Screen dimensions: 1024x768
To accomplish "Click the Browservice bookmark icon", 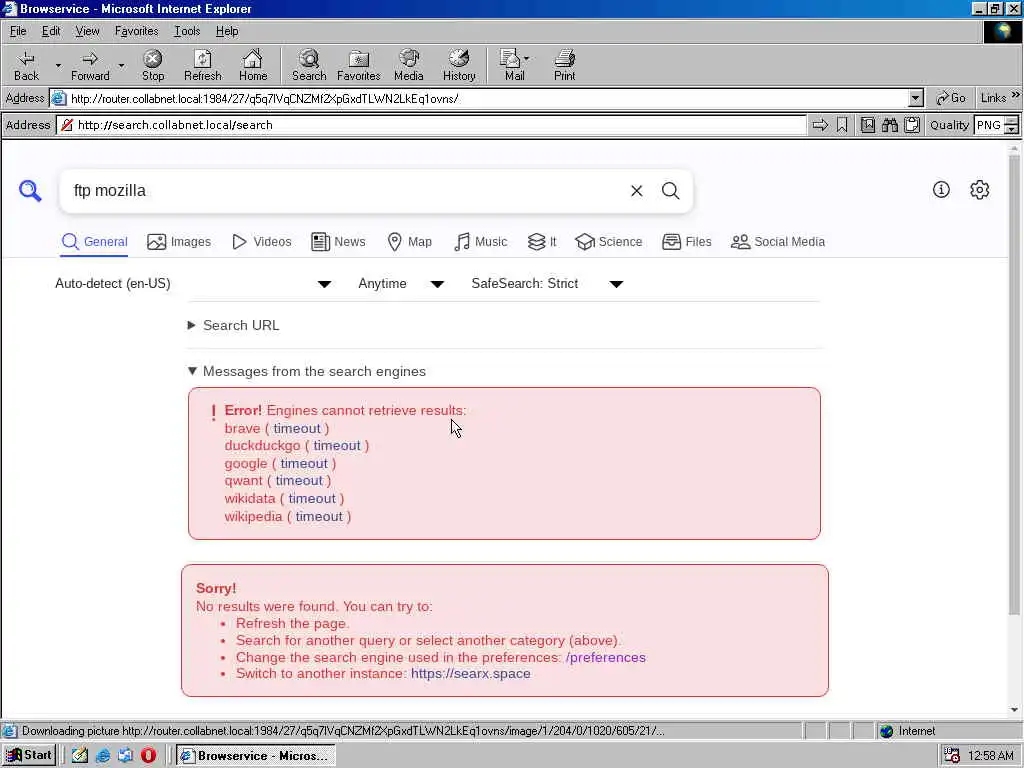I will coord(842,125).
